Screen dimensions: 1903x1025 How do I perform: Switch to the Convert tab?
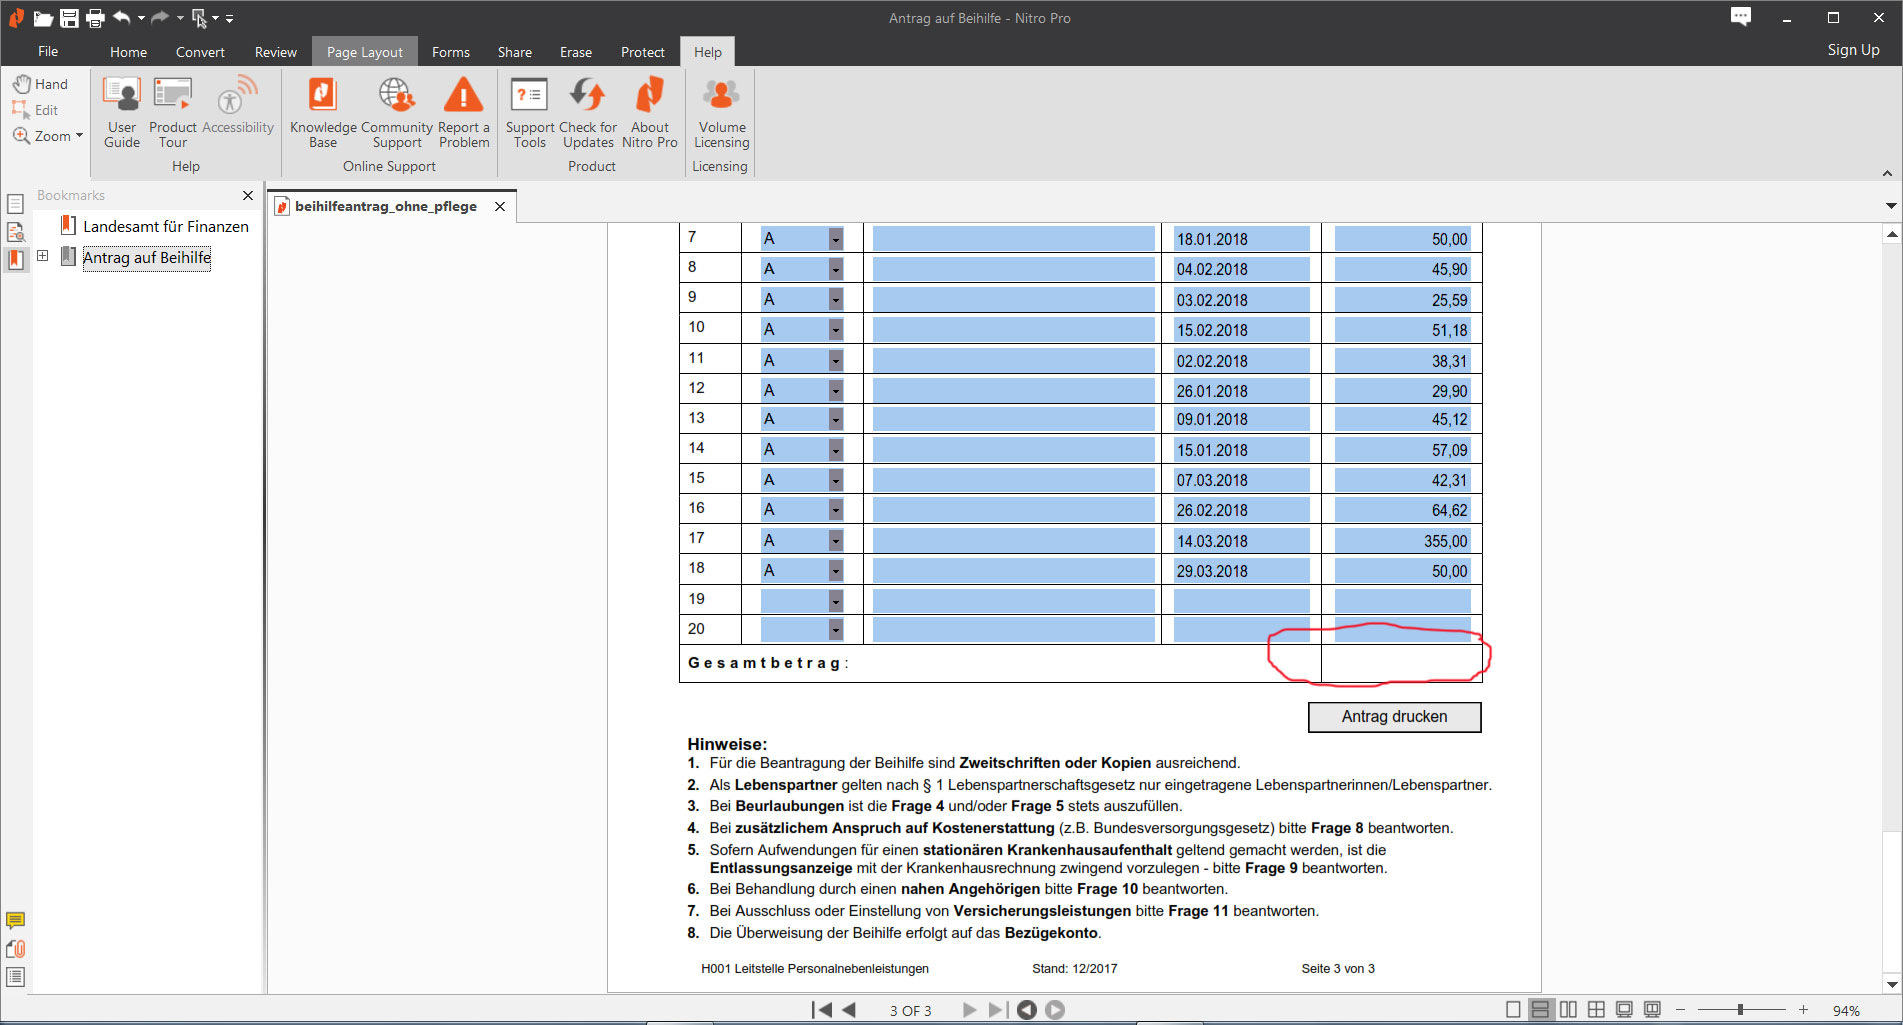[200, 52]
